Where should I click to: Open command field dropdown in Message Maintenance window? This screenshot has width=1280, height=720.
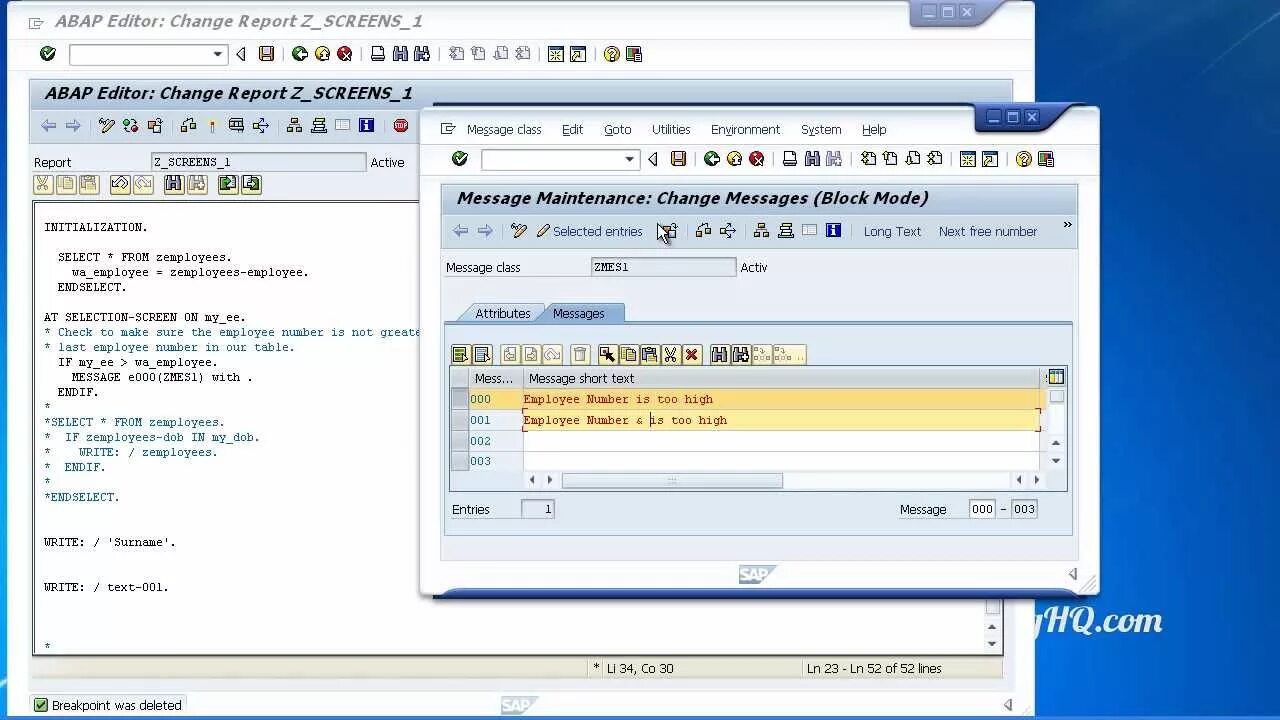(x=630, y=159)
